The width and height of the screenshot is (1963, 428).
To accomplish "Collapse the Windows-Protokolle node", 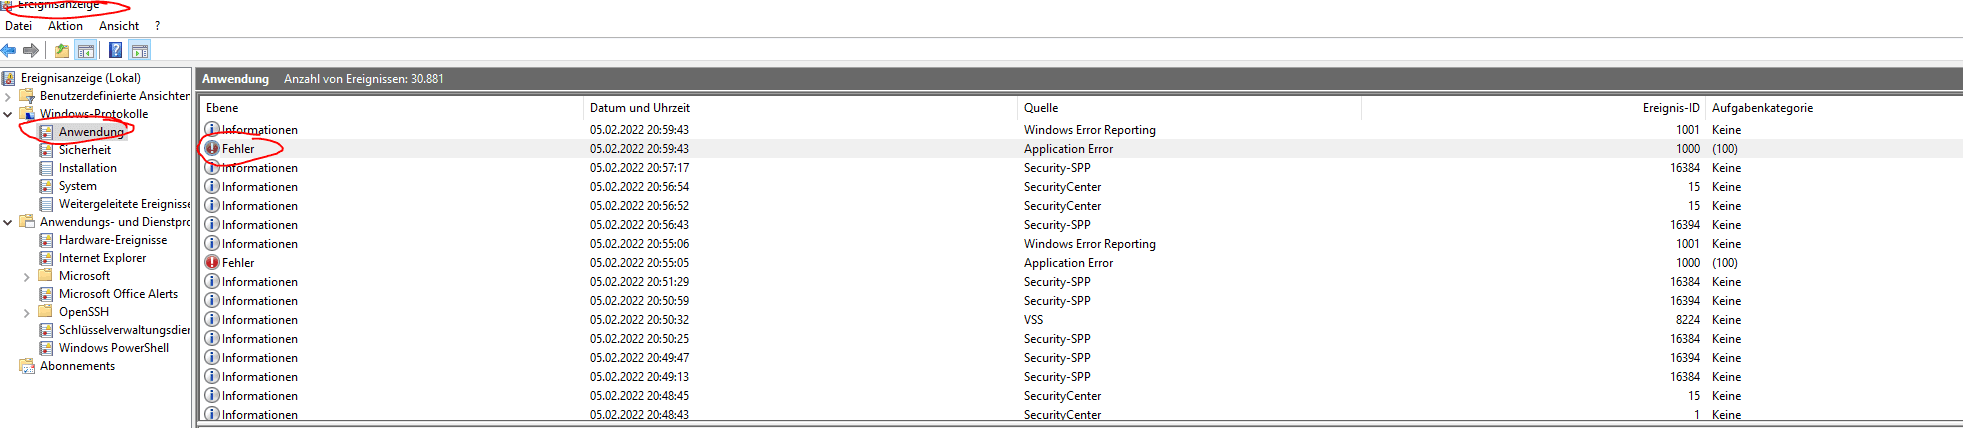I will (x=8, y=114).
